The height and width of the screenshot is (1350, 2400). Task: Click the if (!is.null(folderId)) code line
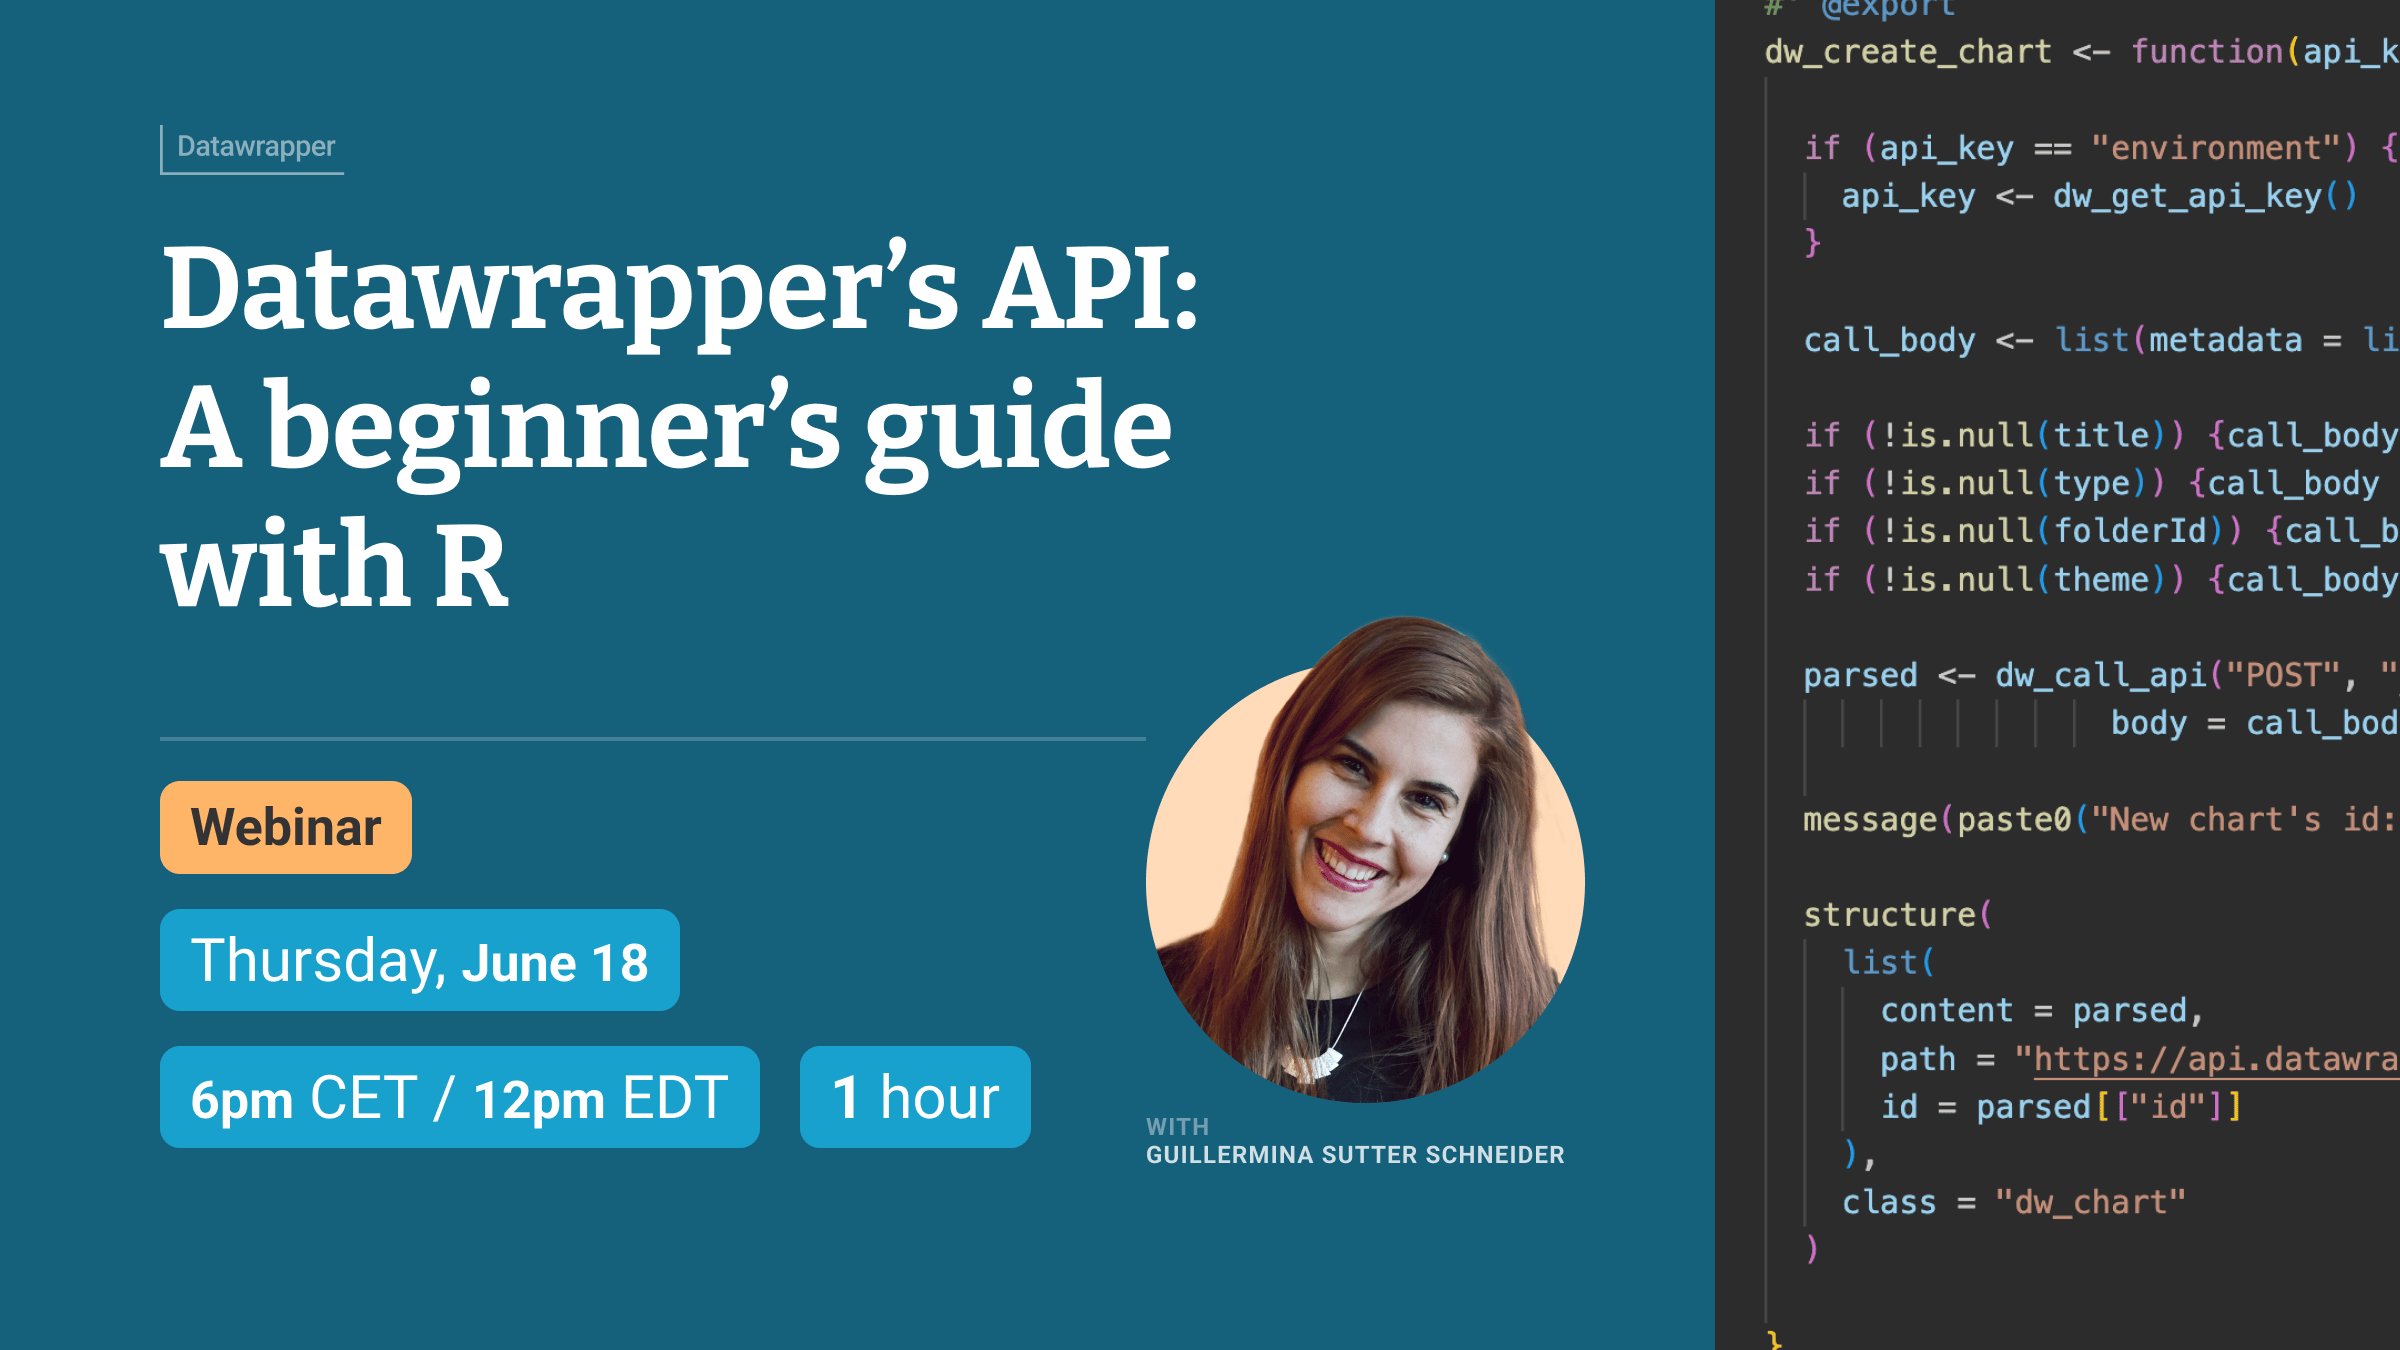pos(2102,531)
